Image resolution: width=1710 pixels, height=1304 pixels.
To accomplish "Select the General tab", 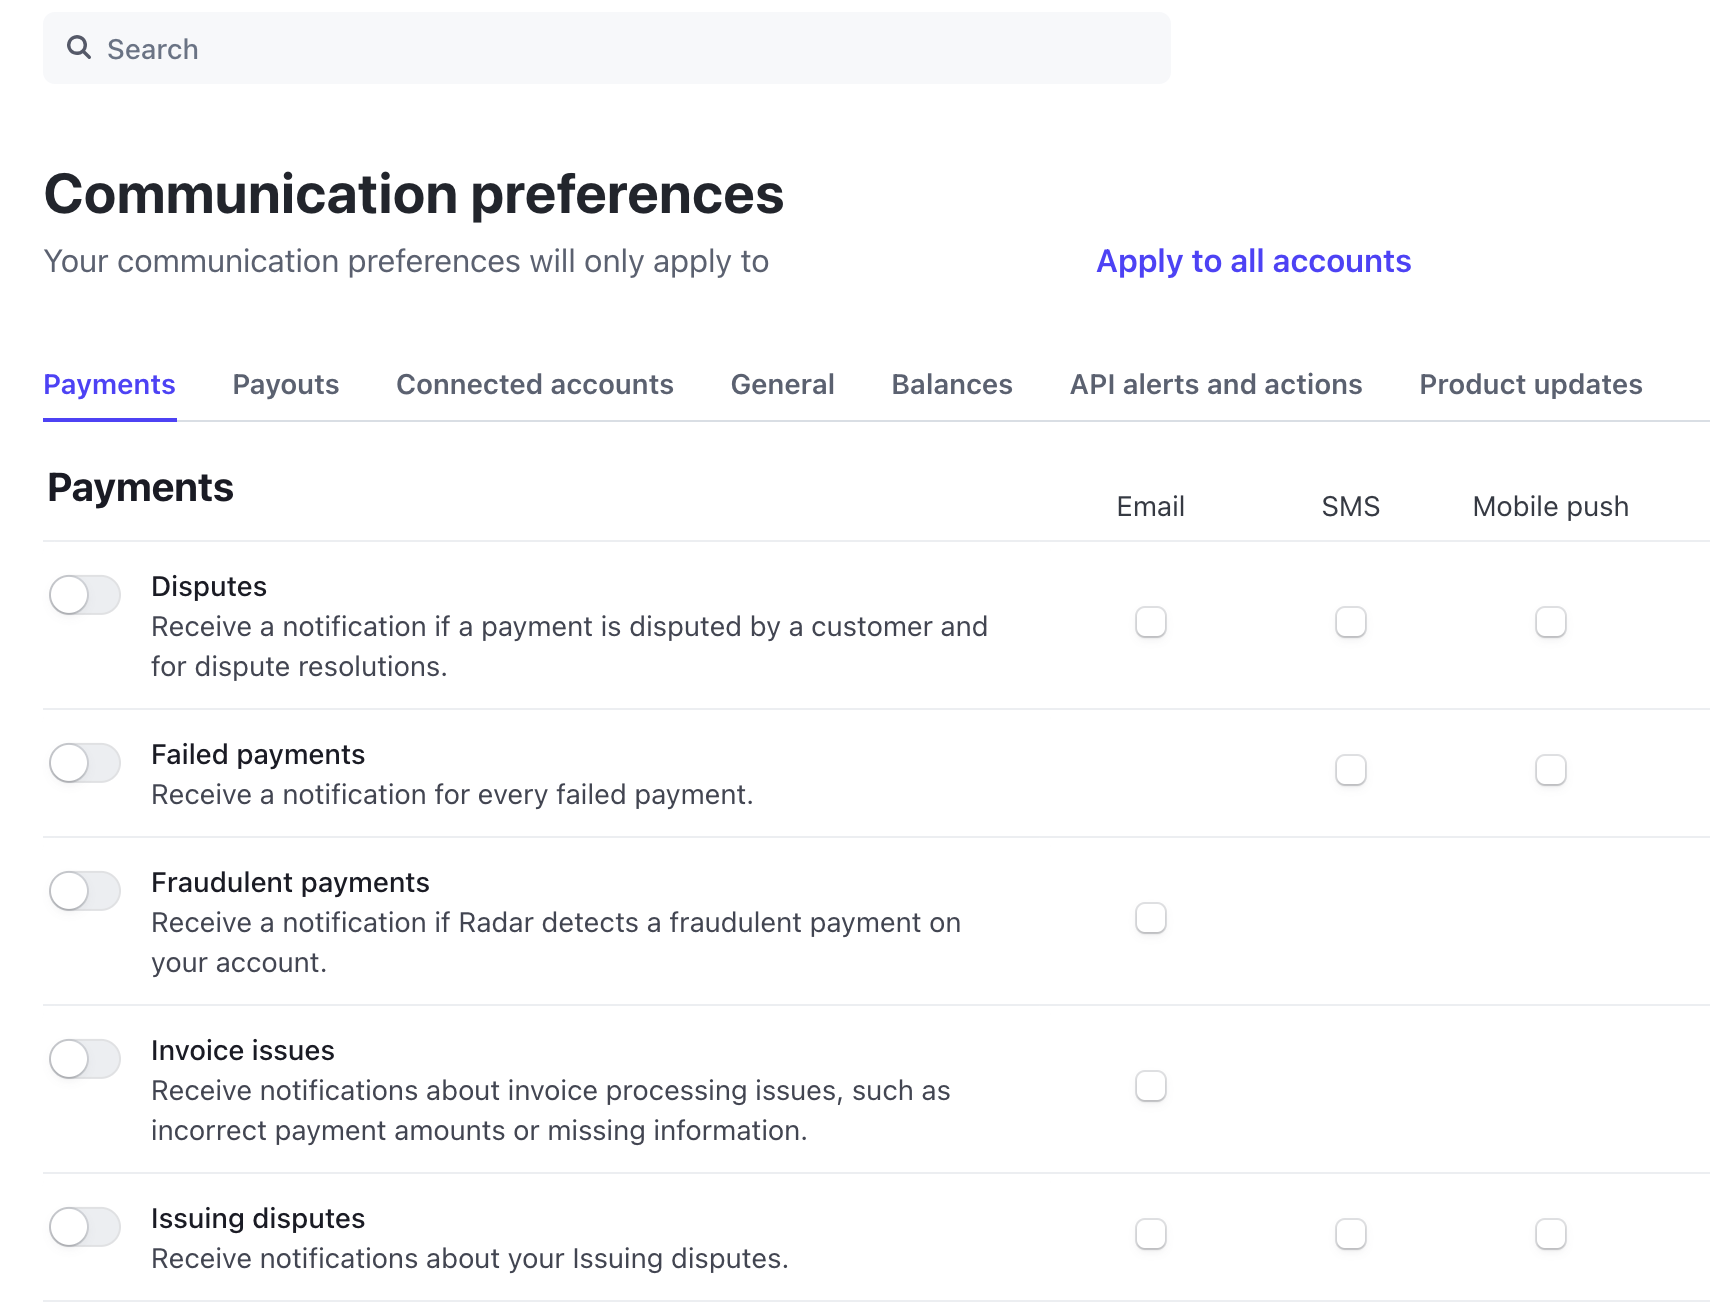I will point(782,385).
